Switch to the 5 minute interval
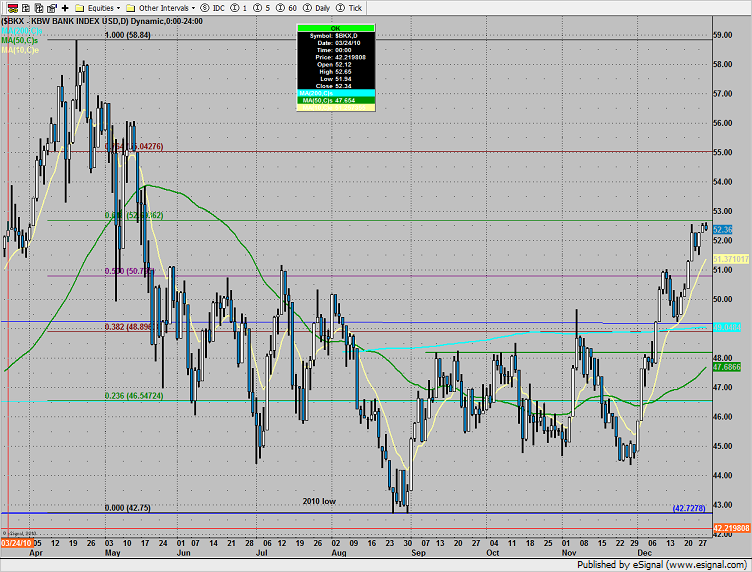 [x=262, y=8]
